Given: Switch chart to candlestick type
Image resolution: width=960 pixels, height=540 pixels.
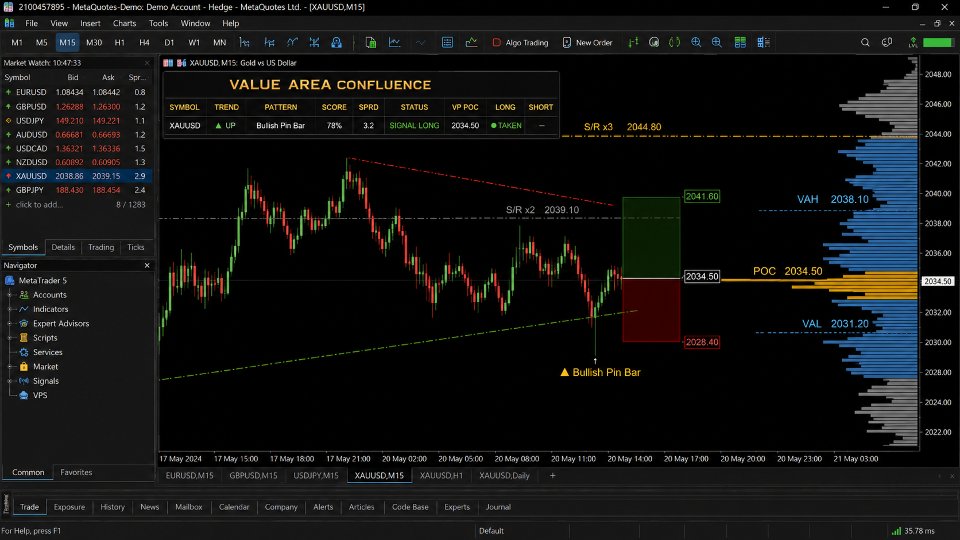Looking at the screenshot, I should click(269, 42).
